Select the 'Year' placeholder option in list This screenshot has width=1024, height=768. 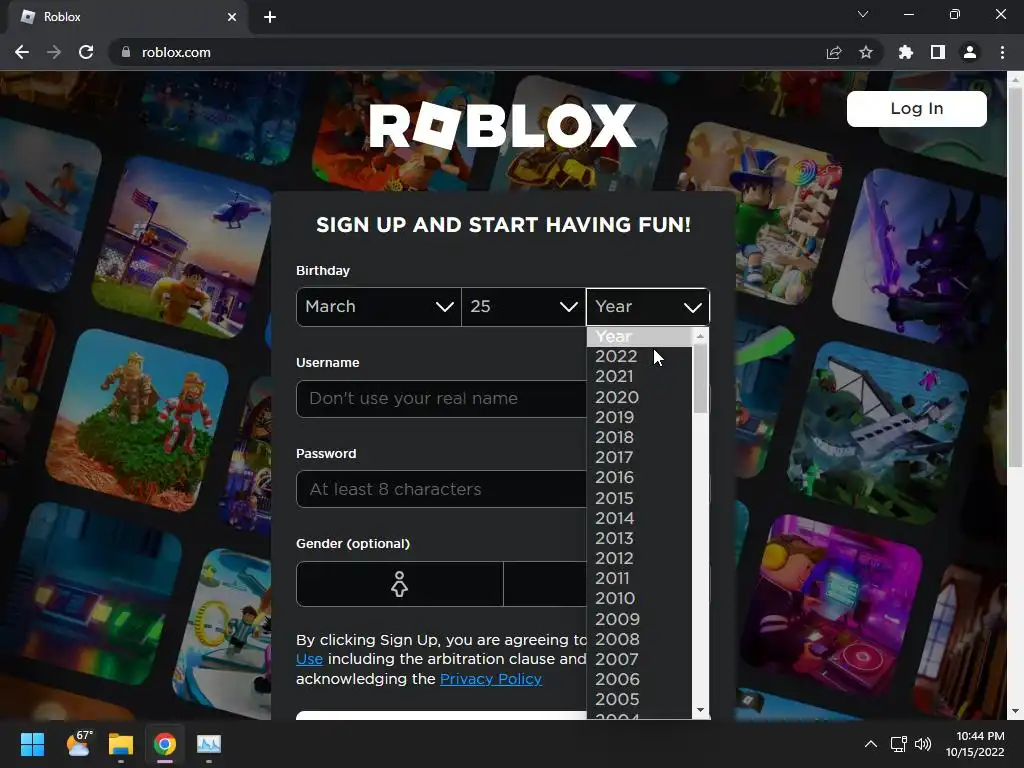coord(639,336)
